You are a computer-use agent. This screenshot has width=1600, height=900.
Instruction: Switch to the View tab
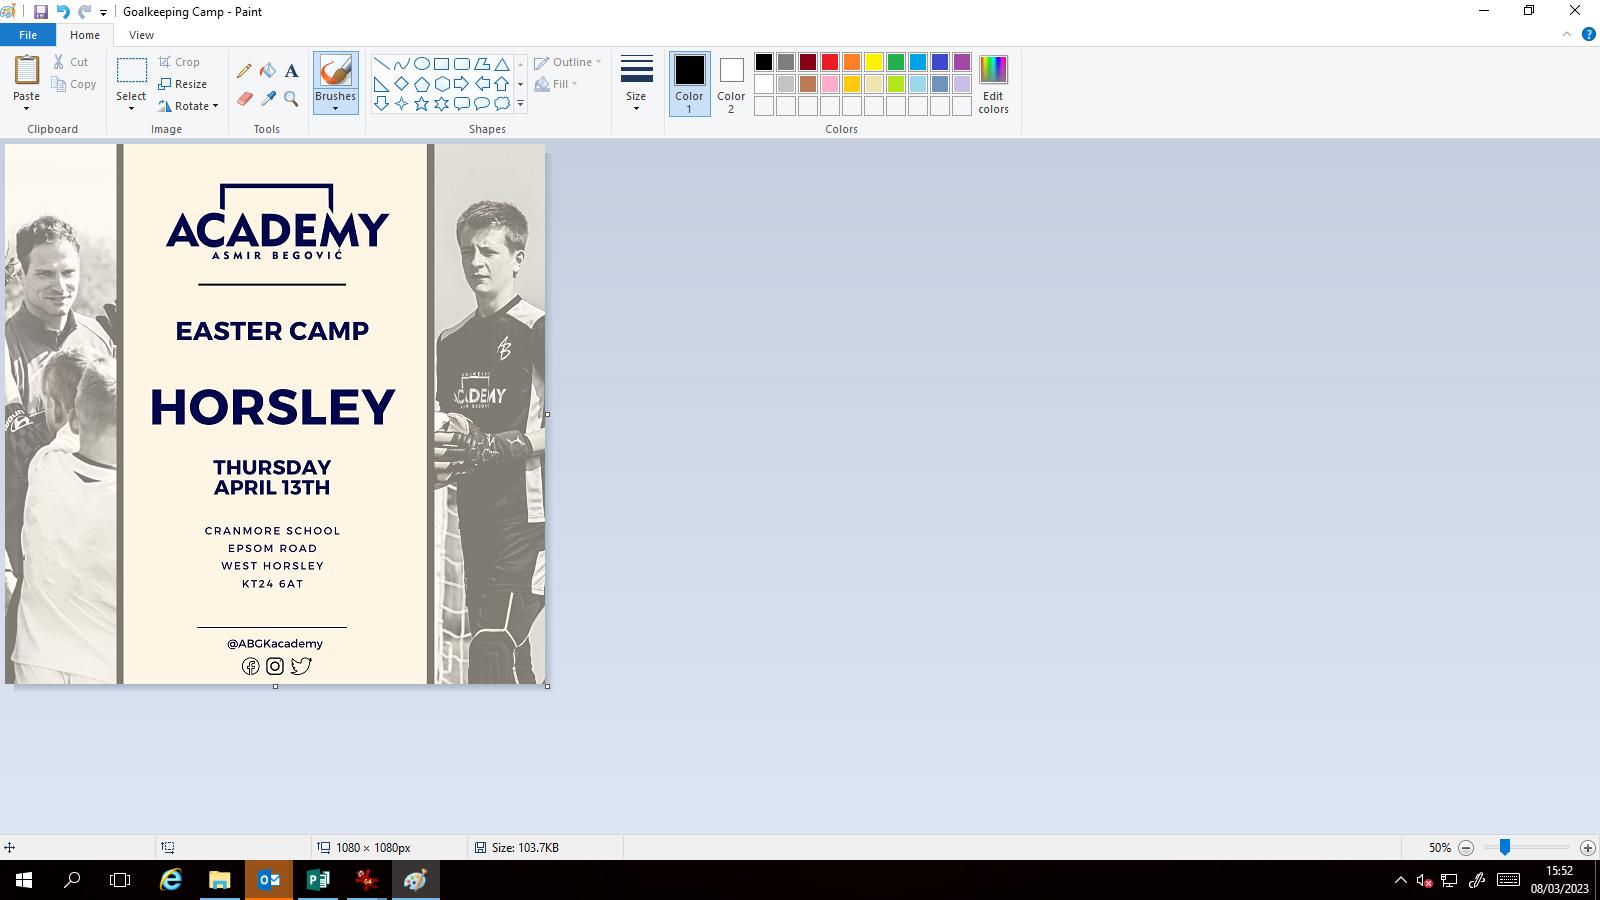(x=141, y=35)
